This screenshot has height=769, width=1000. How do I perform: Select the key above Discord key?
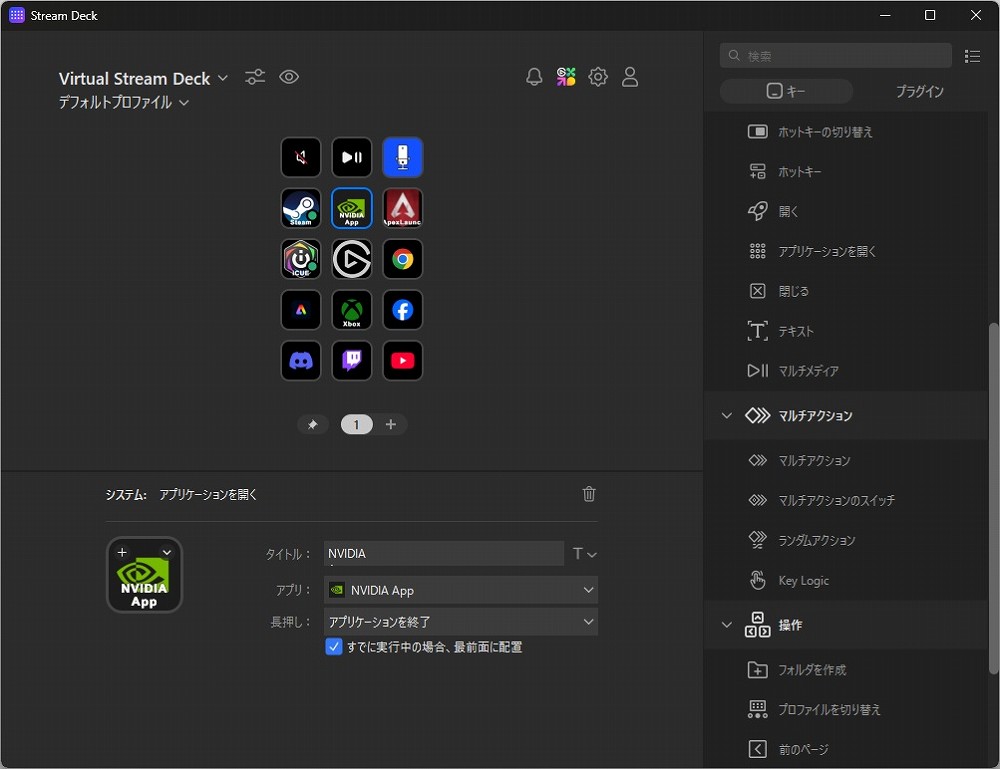tap(301, 310)
